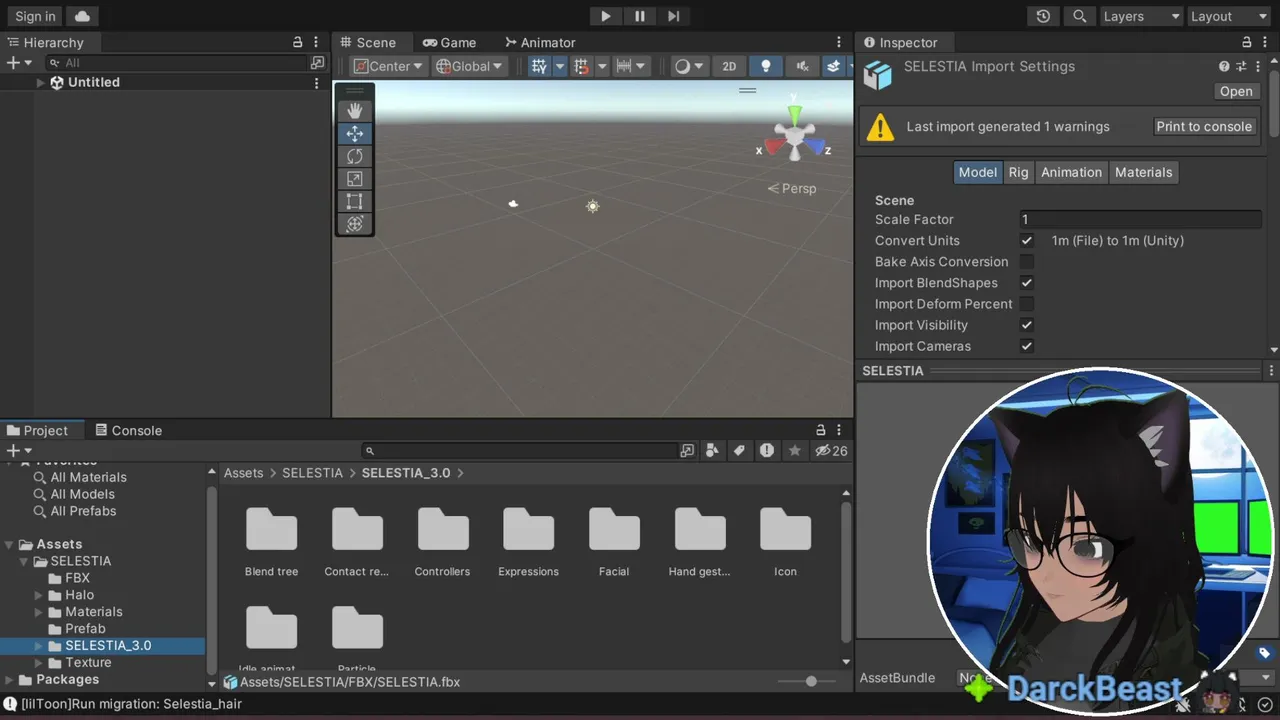Toggle grid snapping magnet icon
Screen dimensions: 1280x720
click(x=581, y=67)
